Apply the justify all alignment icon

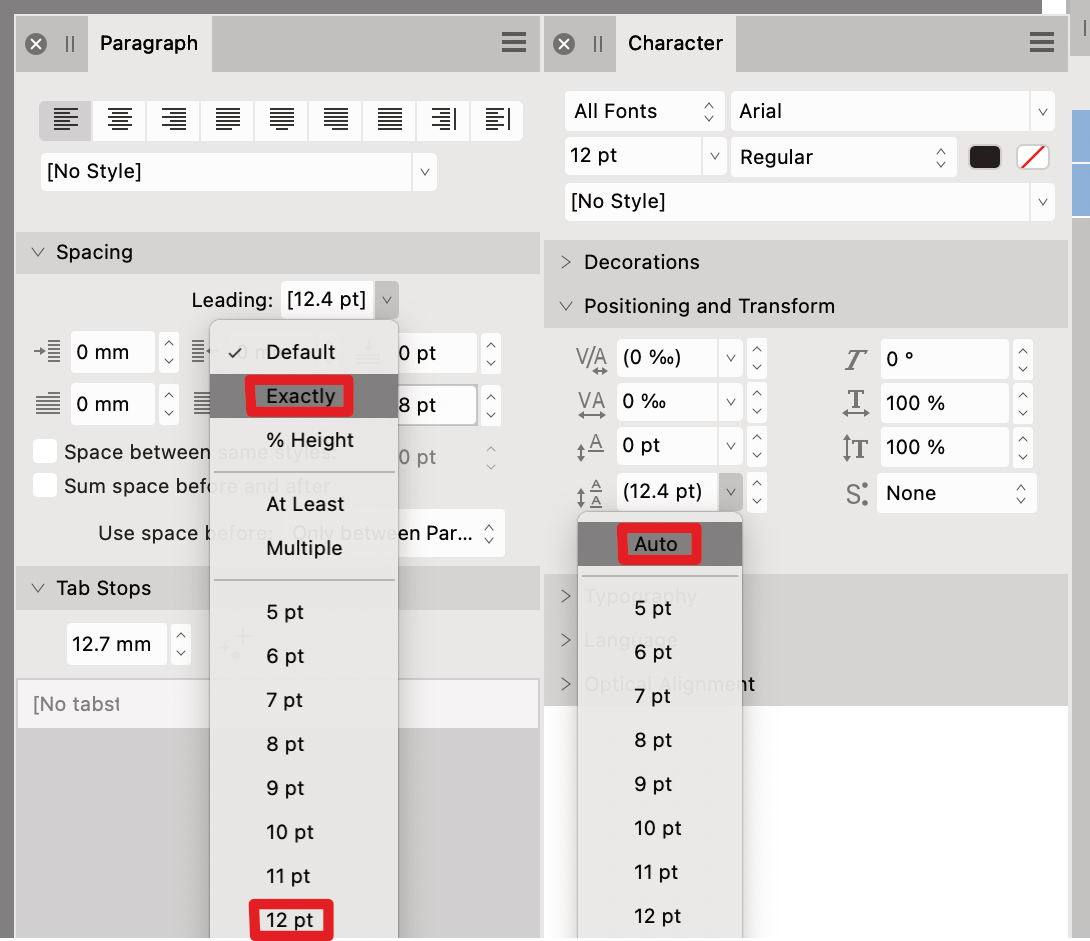[389, 120]
